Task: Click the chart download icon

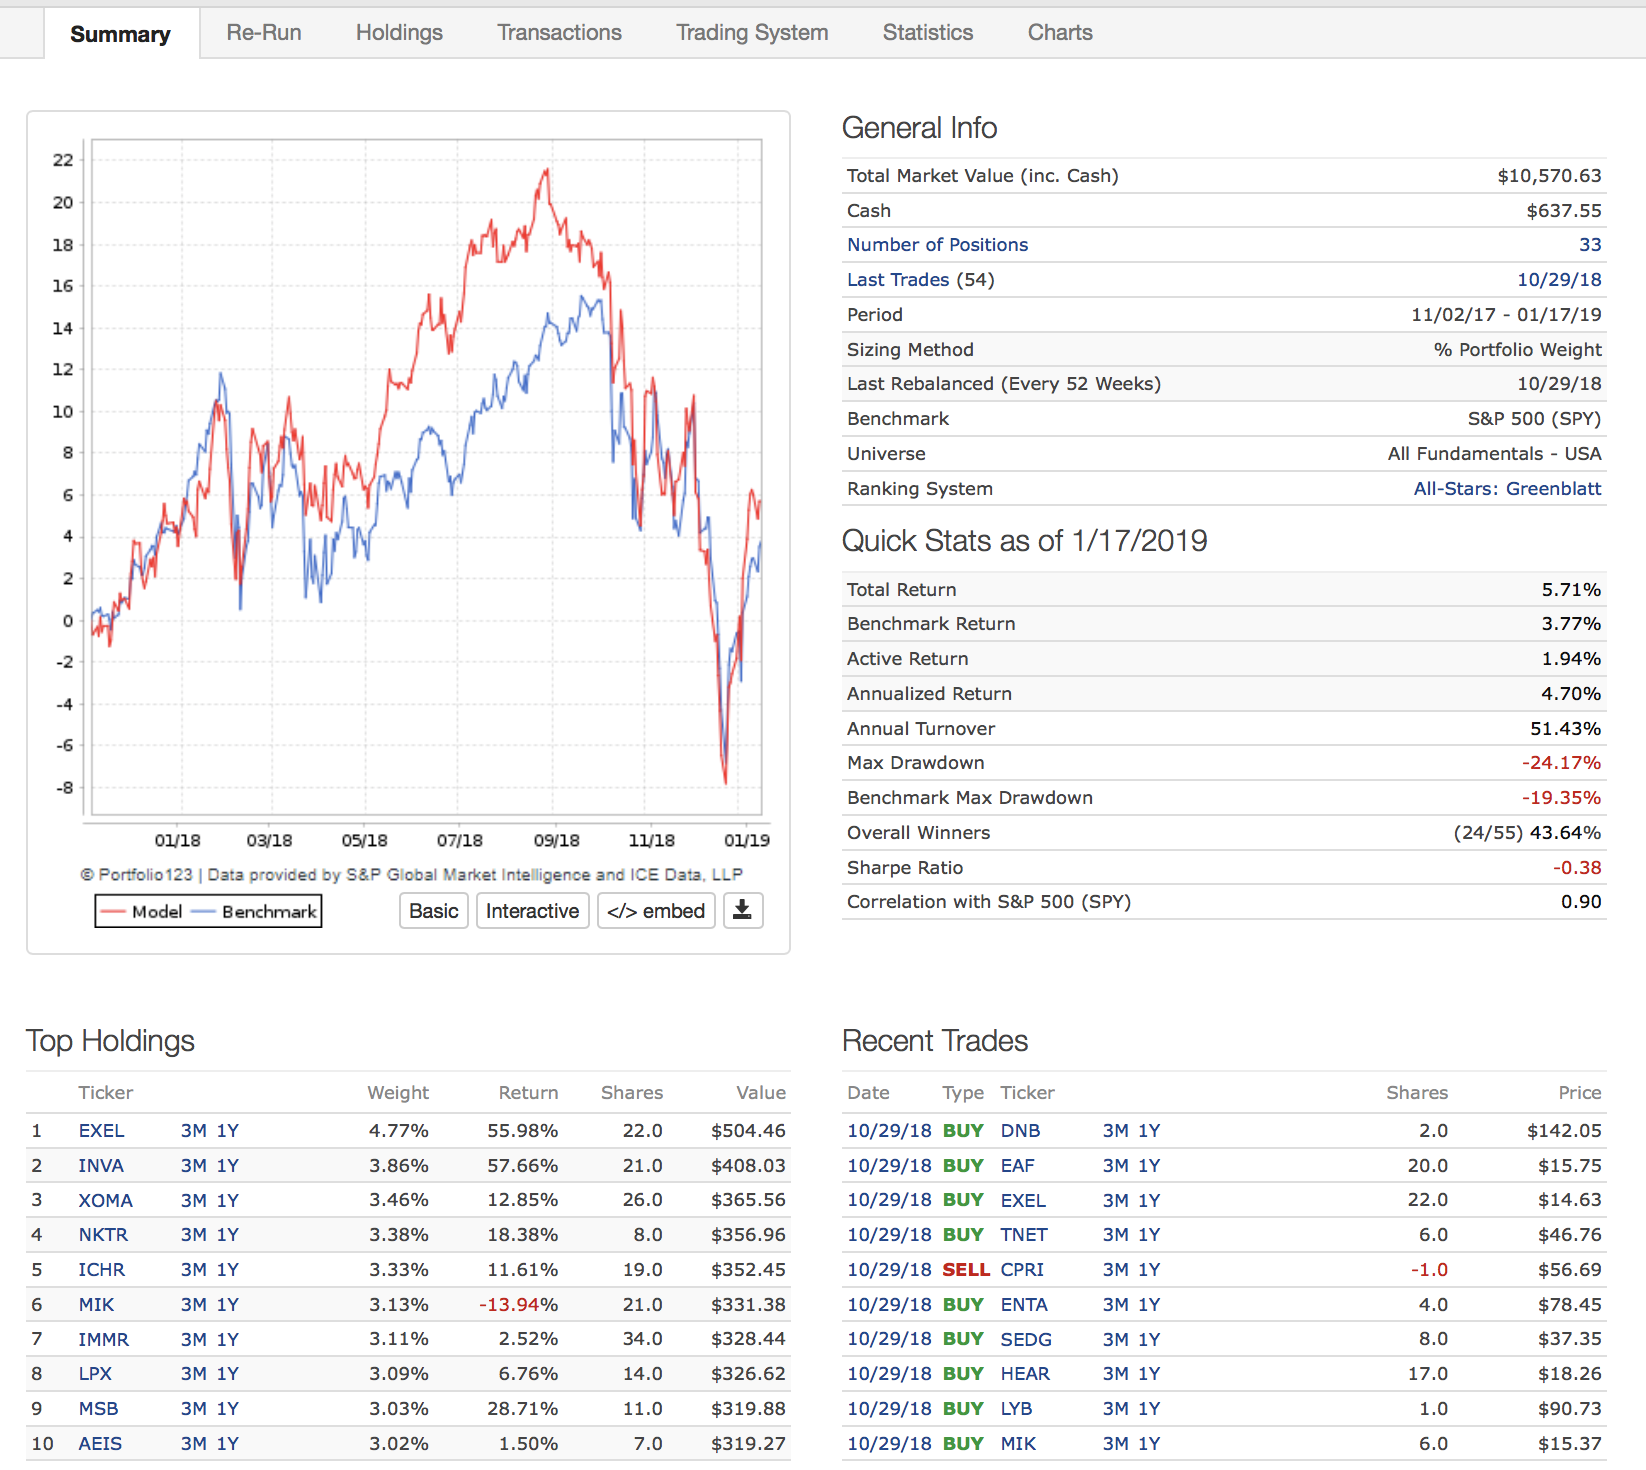Action: click(742, 910)
